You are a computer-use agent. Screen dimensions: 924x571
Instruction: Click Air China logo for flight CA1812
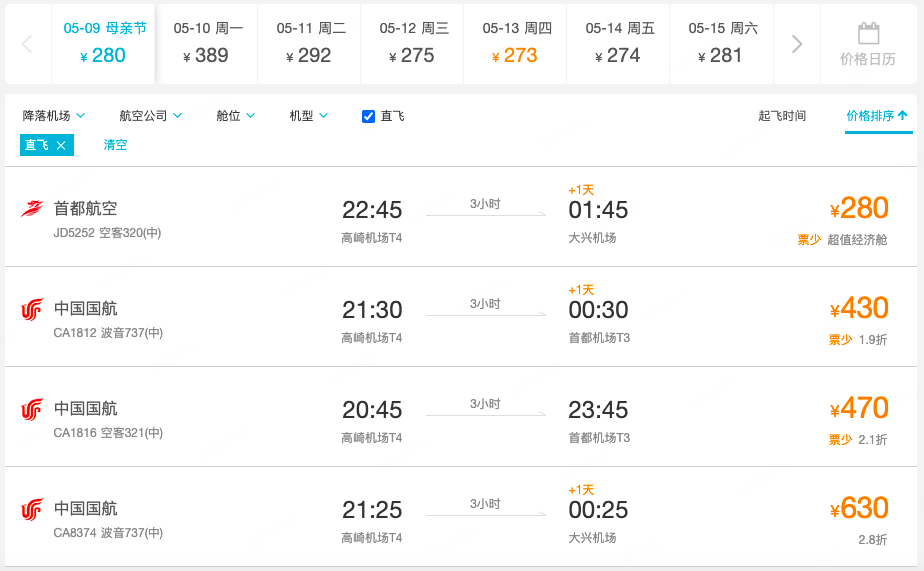[32, 309]
